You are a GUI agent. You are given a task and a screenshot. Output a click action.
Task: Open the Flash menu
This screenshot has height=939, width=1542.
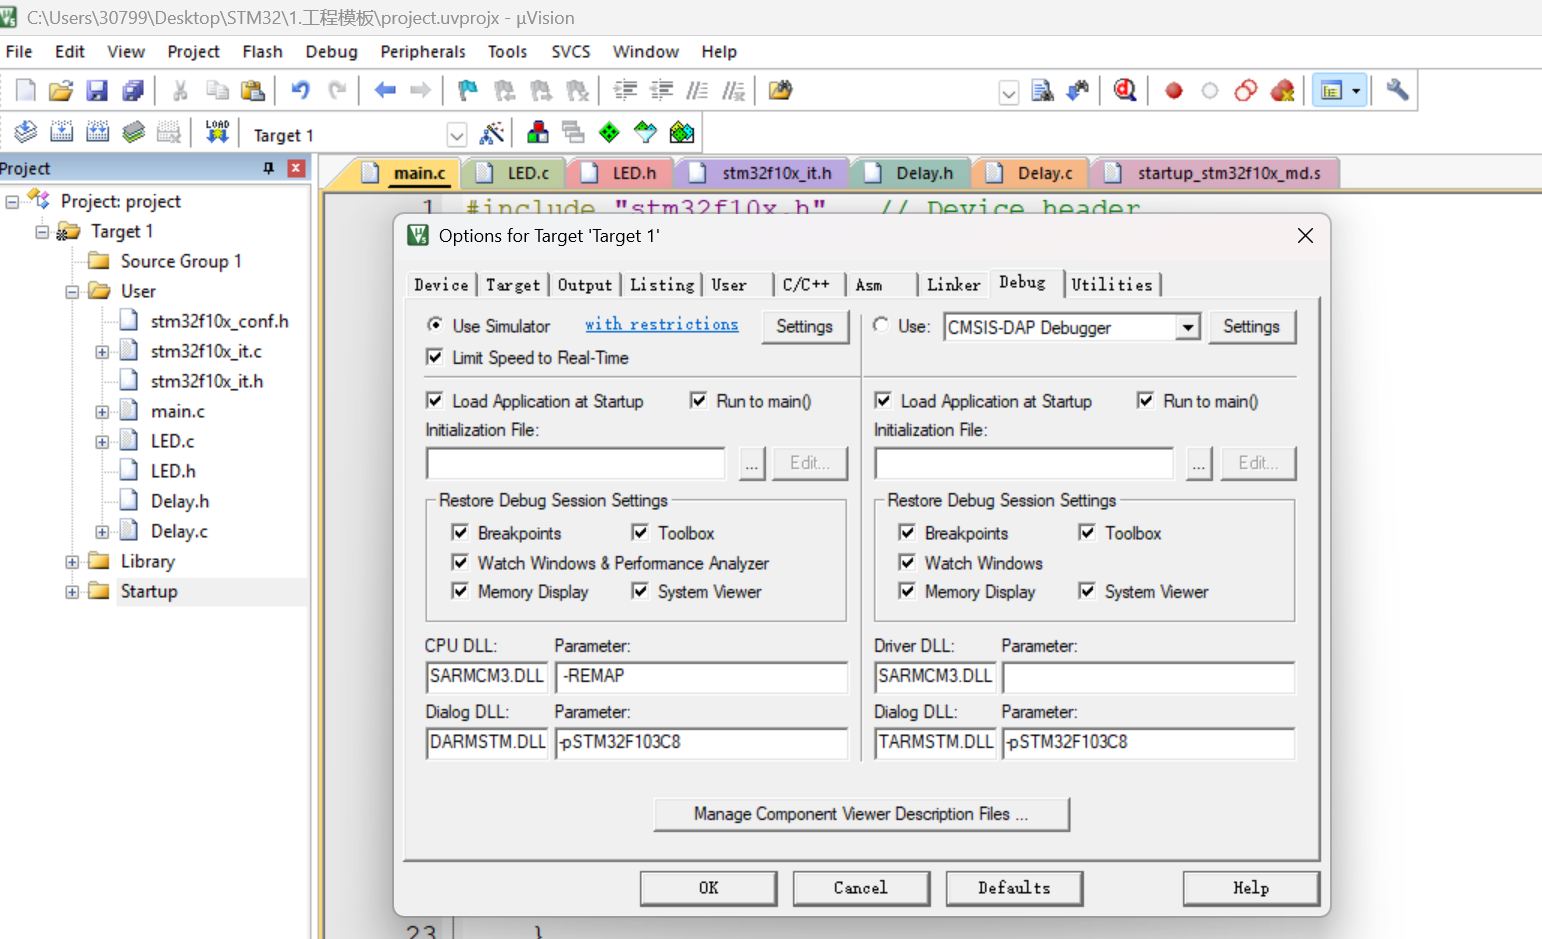tap(262, 52)
